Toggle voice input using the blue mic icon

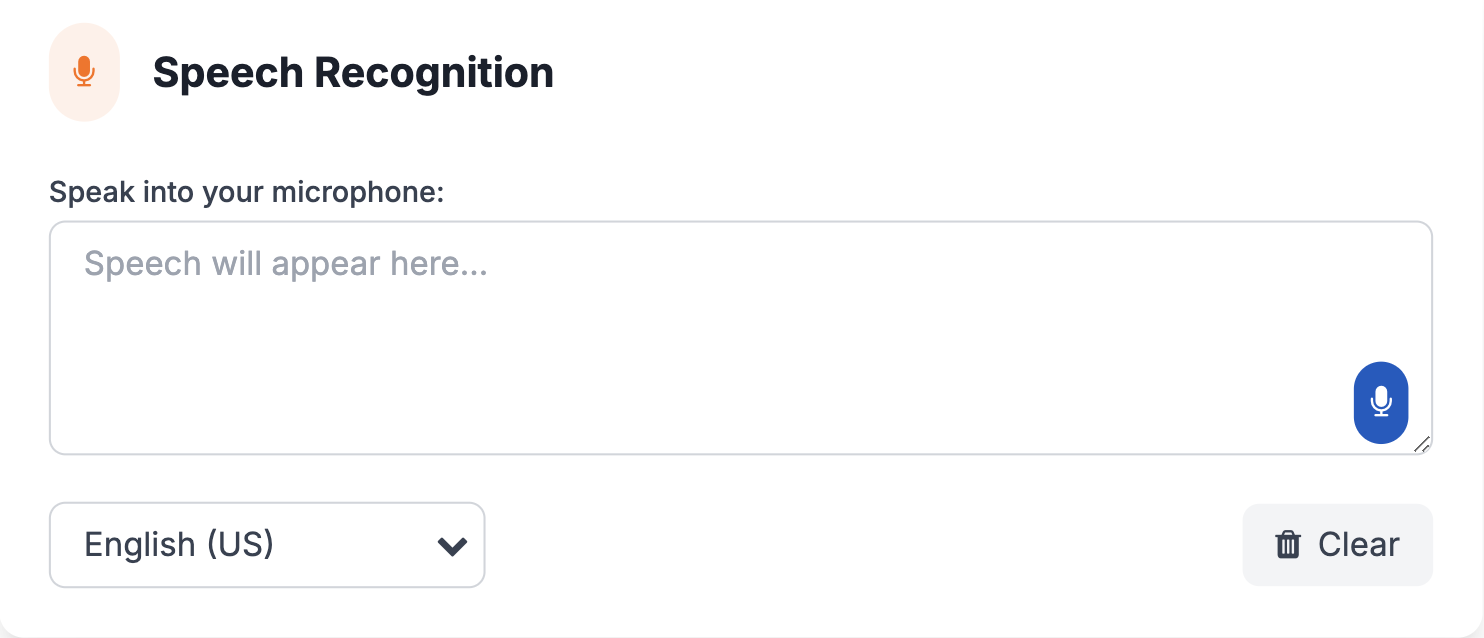tap(1380, 402)
